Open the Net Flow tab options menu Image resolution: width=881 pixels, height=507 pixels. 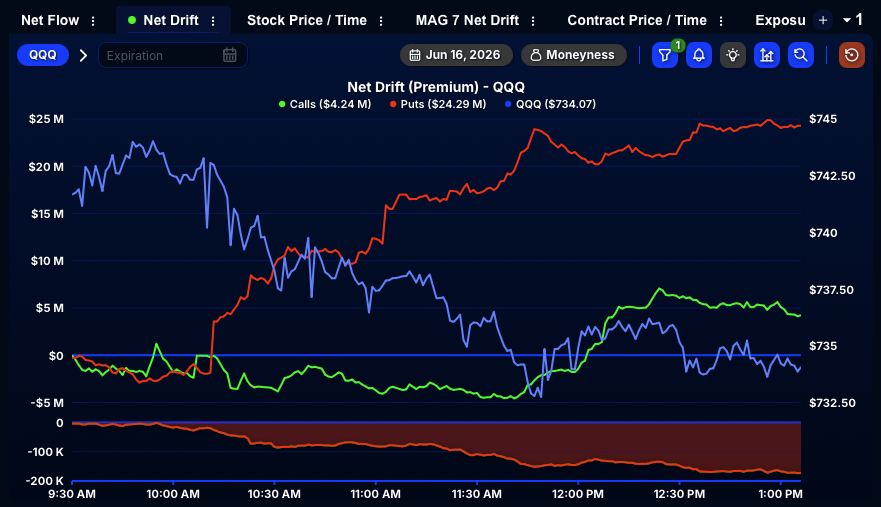[93, 21]
